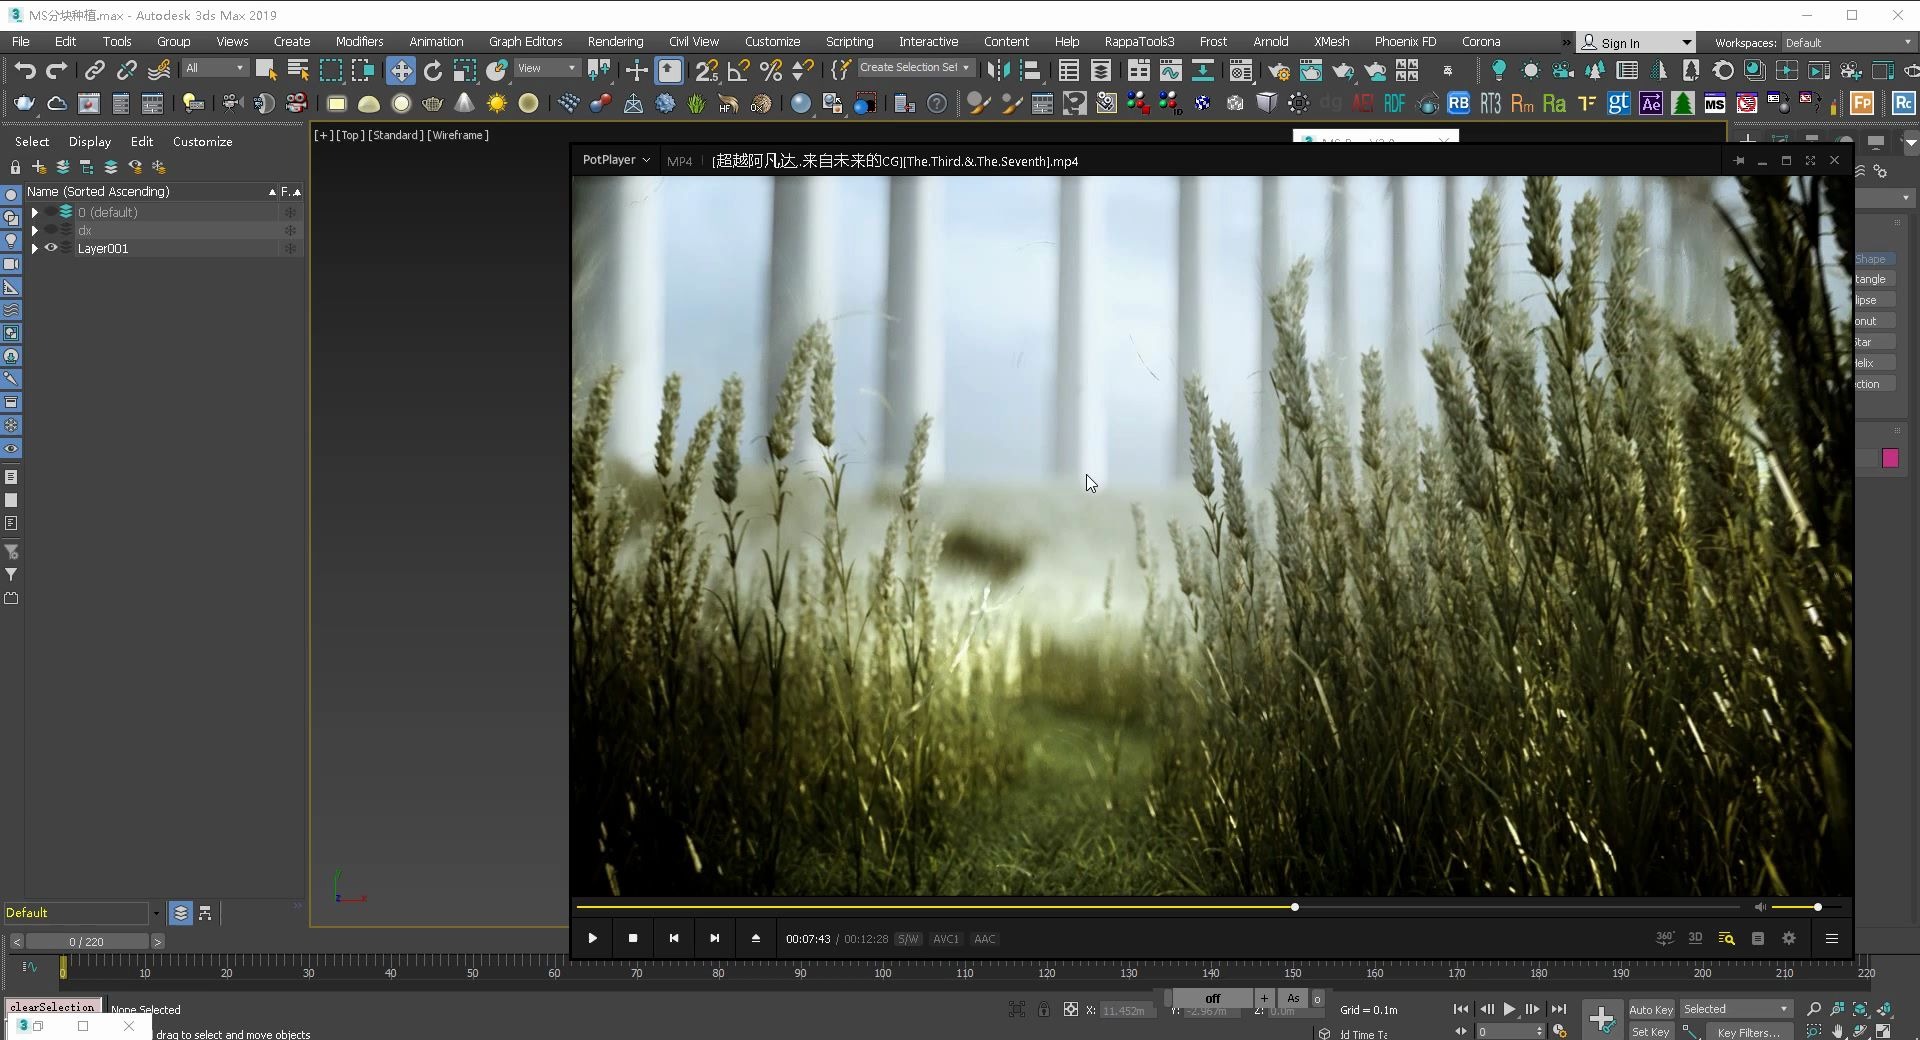This screenshot has height=1040, width=1920.
Task: Toggle freeze for Layer001
Action: point(290,248)
